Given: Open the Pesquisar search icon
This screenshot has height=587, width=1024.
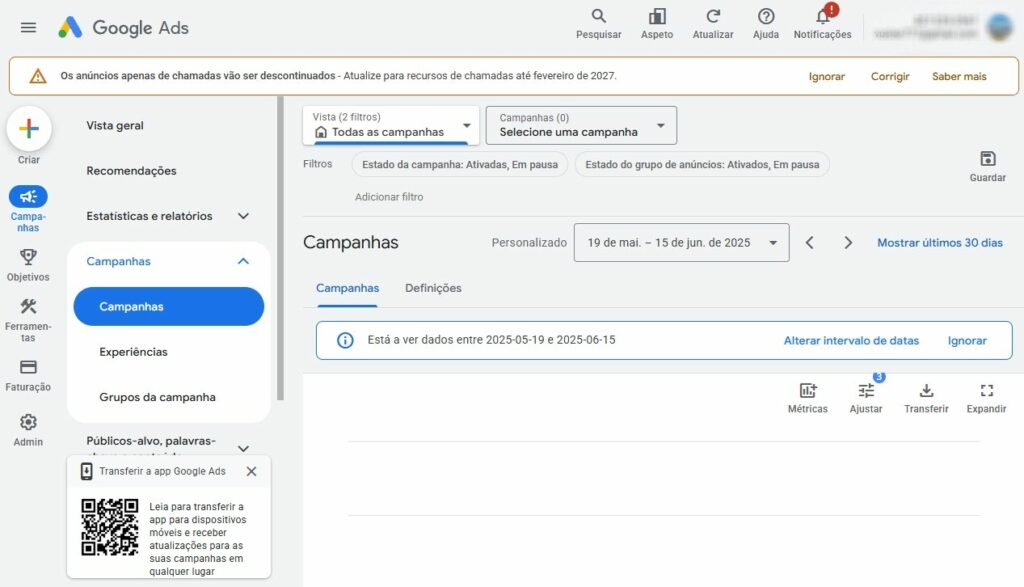Looking at the screenshot, I should tap(597, 18).
